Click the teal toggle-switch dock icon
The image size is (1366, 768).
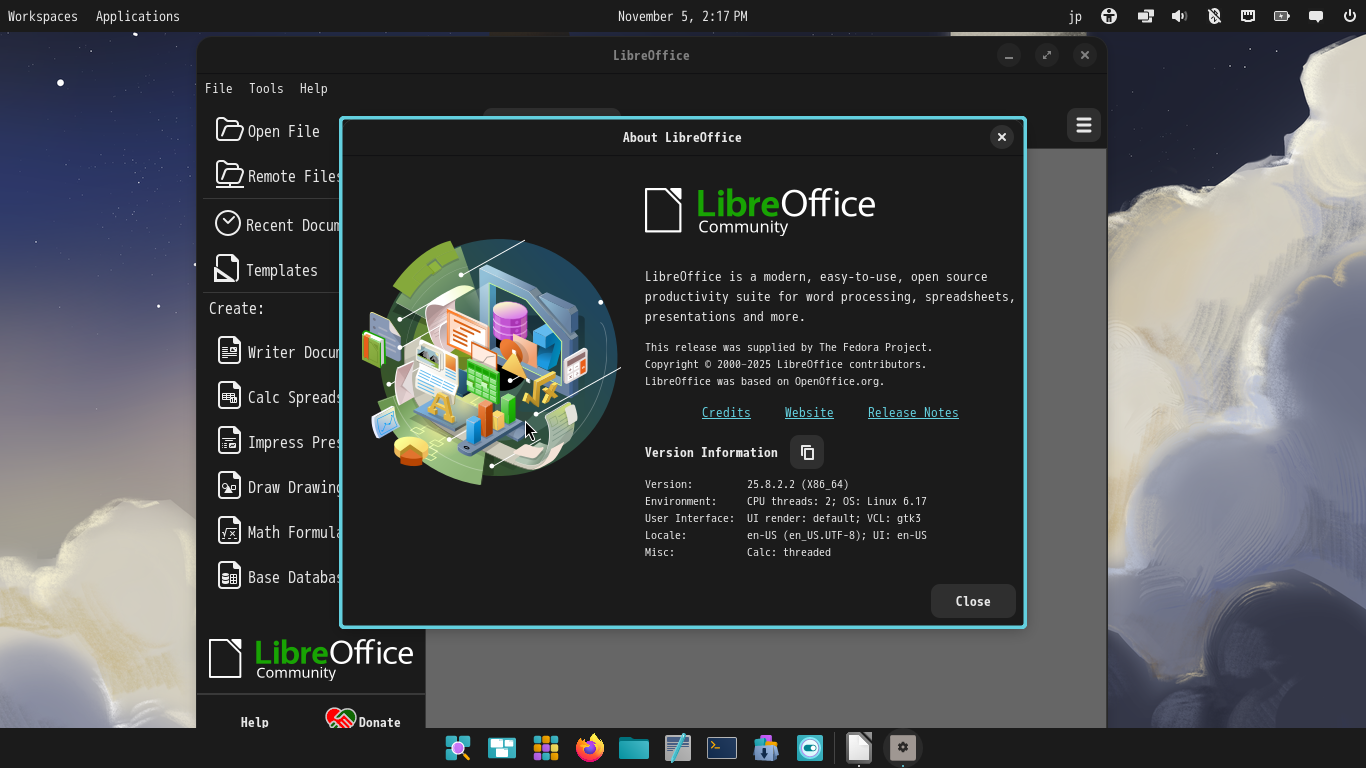click(810, 748)
